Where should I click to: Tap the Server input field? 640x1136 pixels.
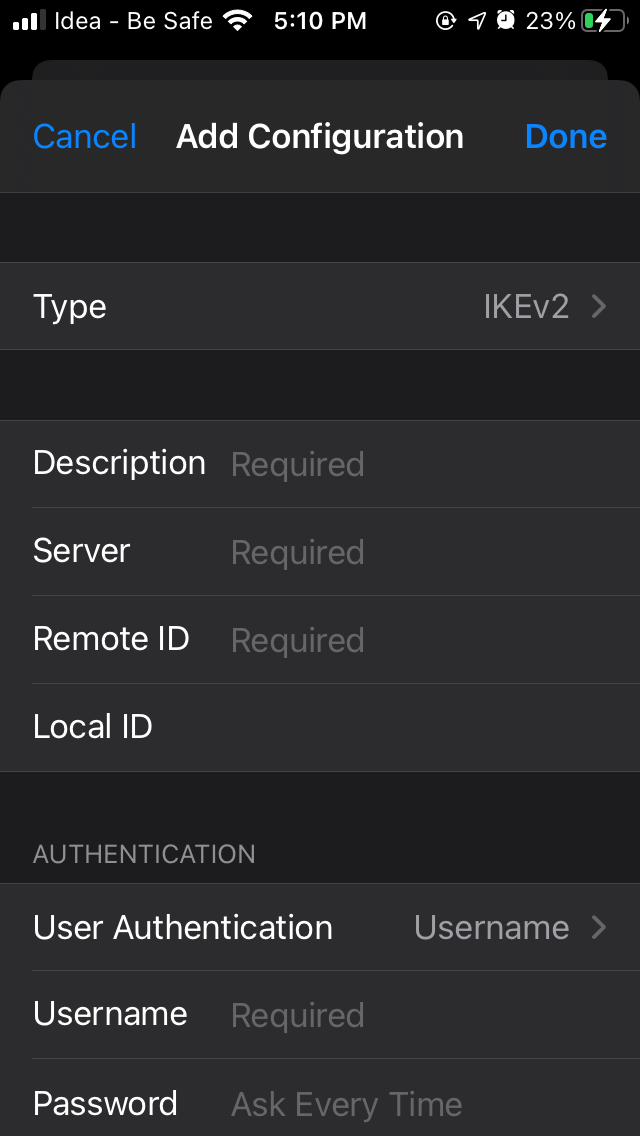click(420, 552)
